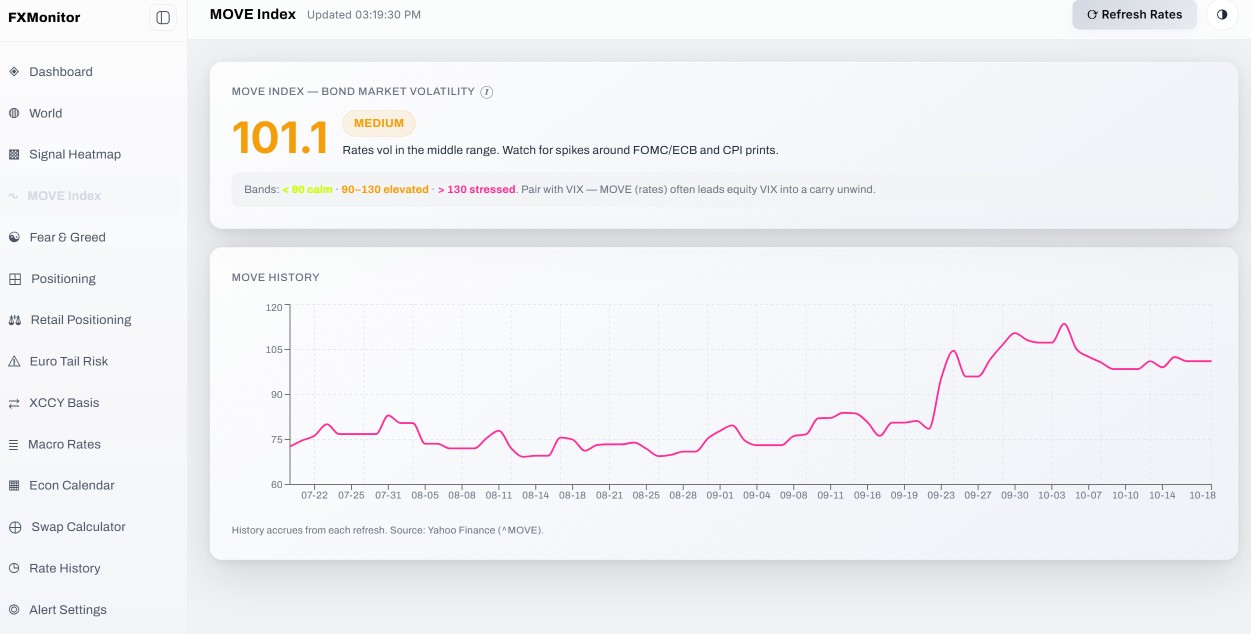Click the '< 90 calm' band label

(307, 189)
